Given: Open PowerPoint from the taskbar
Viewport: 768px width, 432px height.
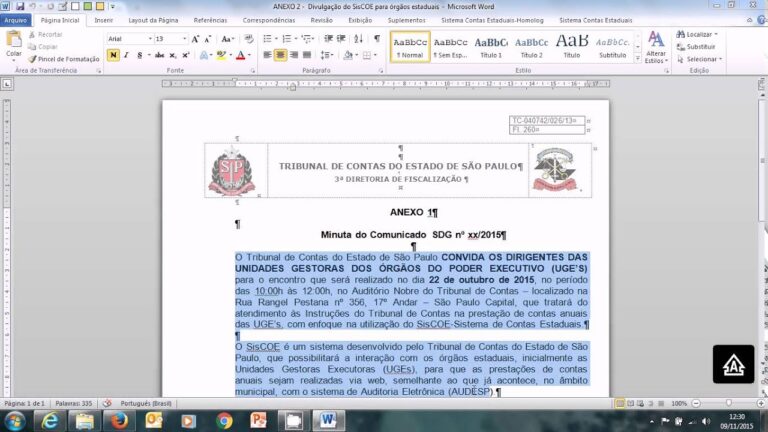Looking at the screenshot, I should pyautogui.click(x=258, y=421).
